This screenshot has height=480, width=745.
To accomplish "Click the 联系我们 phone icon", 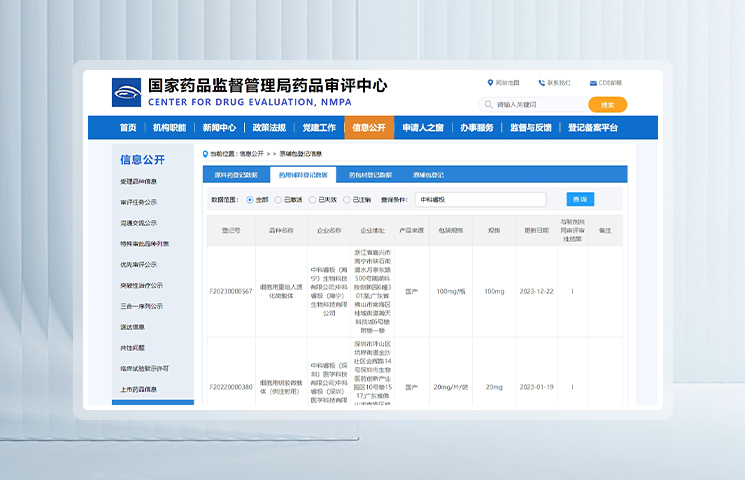I will click(x=541, y=83).
